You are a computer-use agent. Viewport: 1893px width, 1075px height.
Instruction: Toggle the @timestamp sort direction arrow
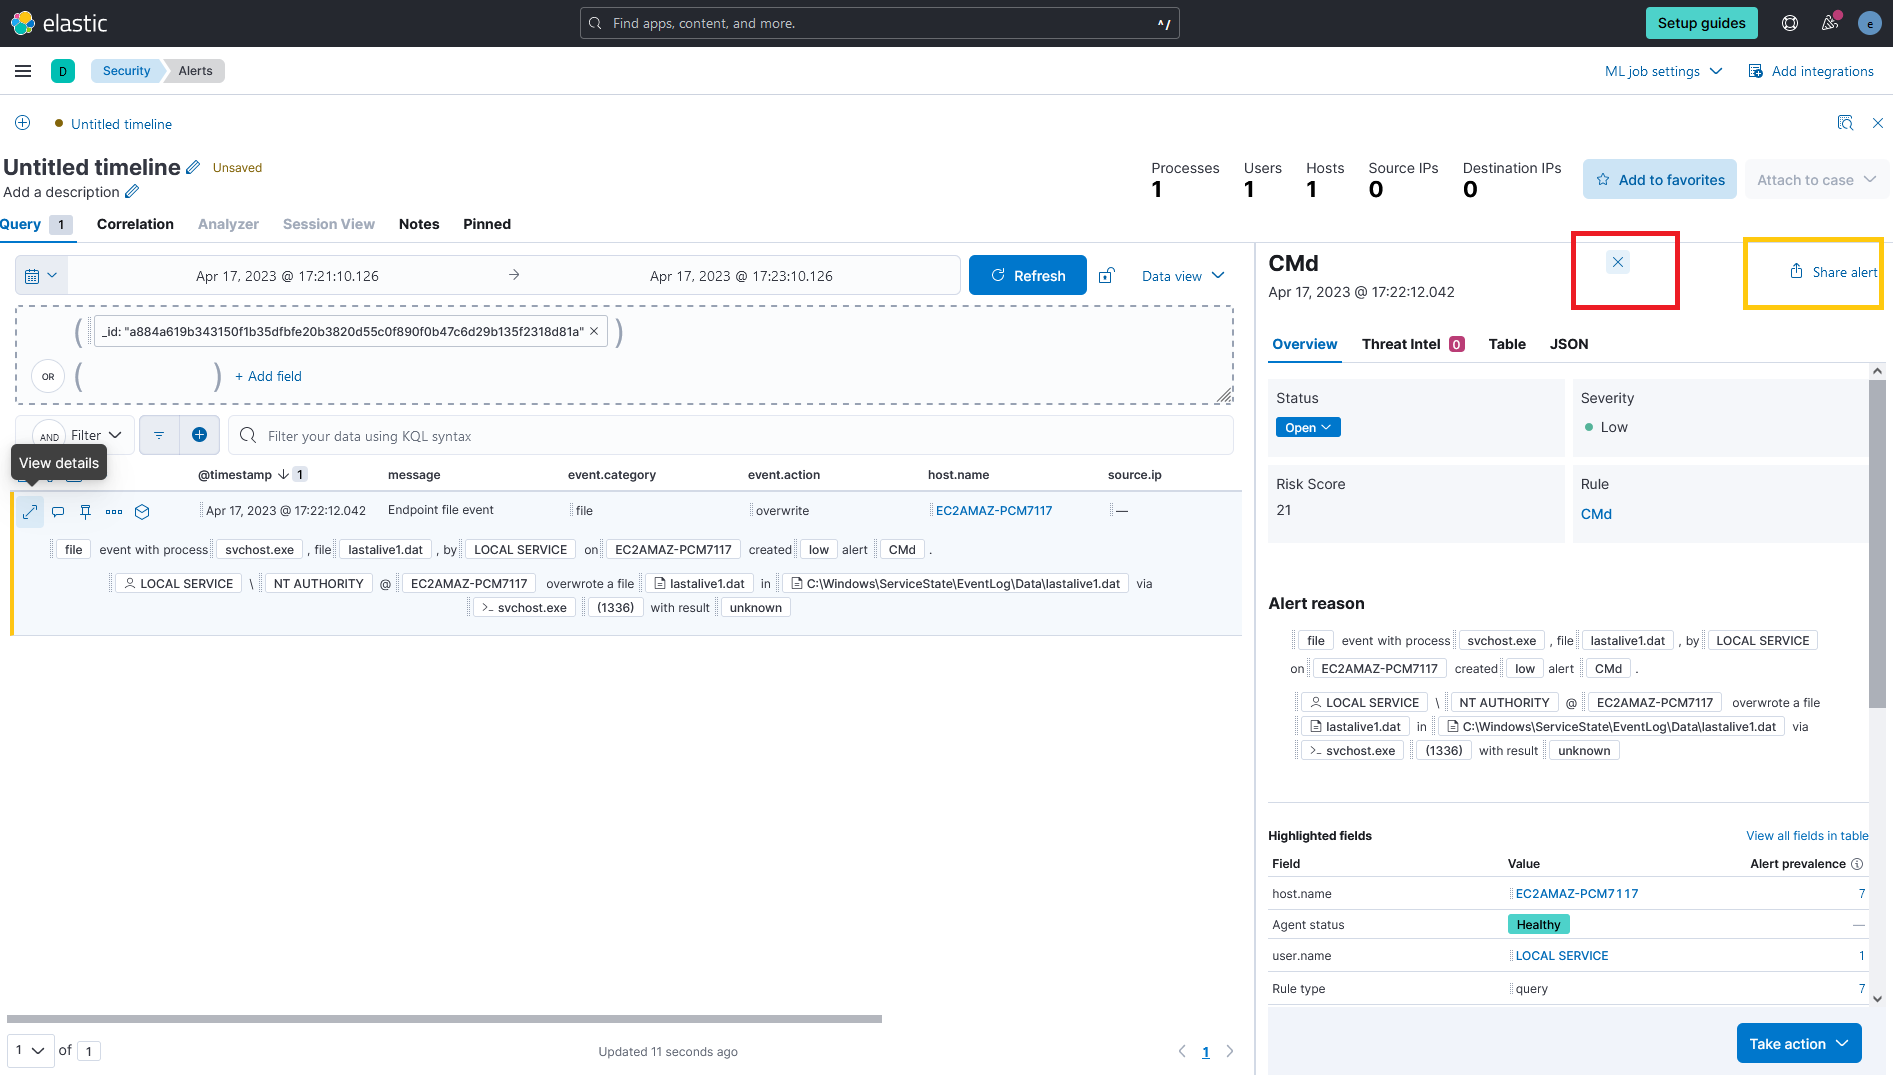281,474
